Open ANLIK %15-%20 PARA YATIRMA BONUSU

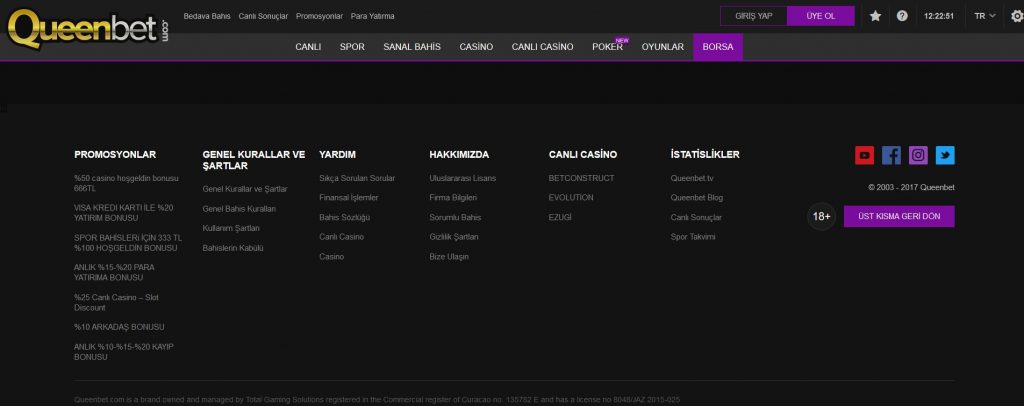(114, 272)
